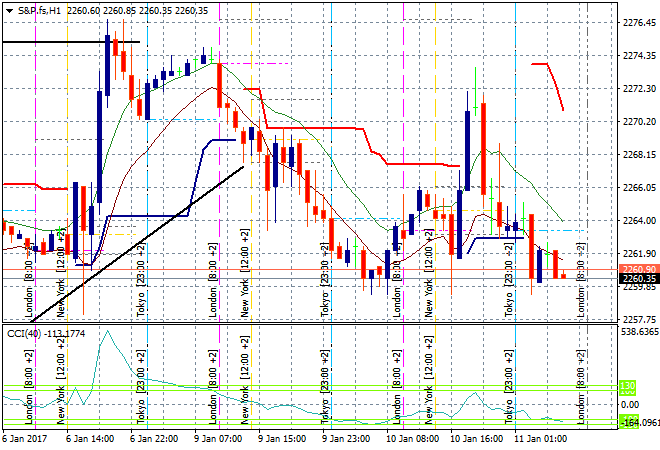
Task: Click the black 2260.35 current price tag
Action: pos(638,279)
